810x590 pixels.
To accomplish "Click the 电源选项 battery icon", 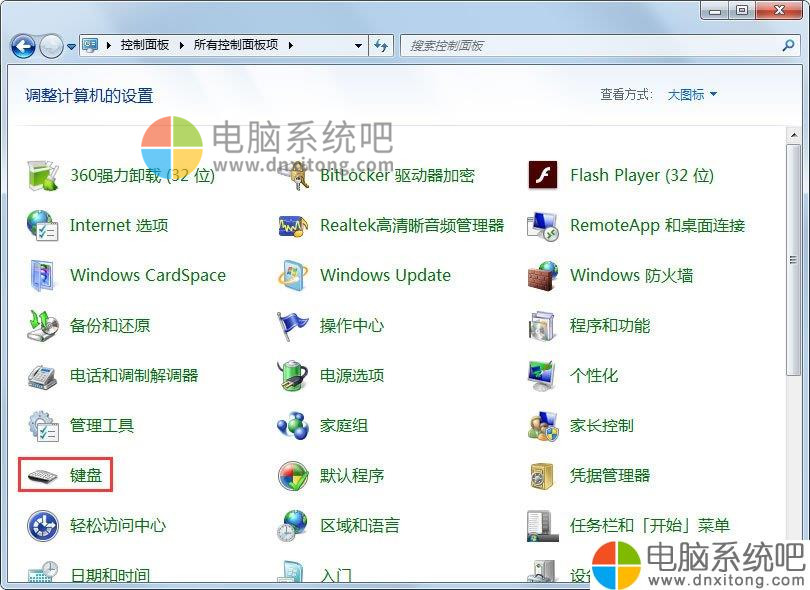I will pos(293,376).
